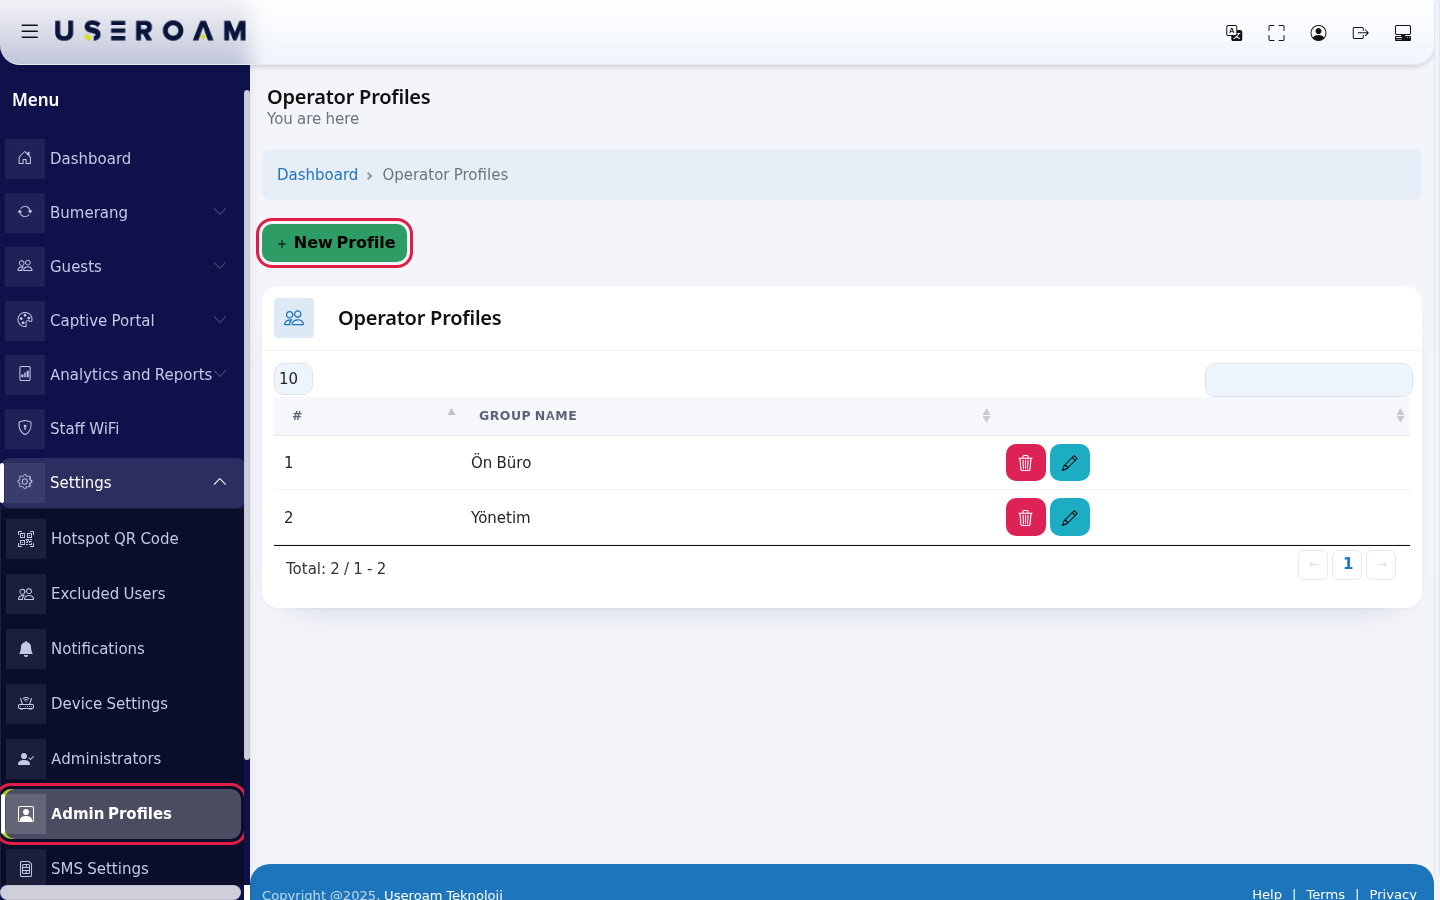The width and height of the screenshot is (1440, 900).
Task: Delete the Yönetim profile
Action: [x=1025, y=517]
